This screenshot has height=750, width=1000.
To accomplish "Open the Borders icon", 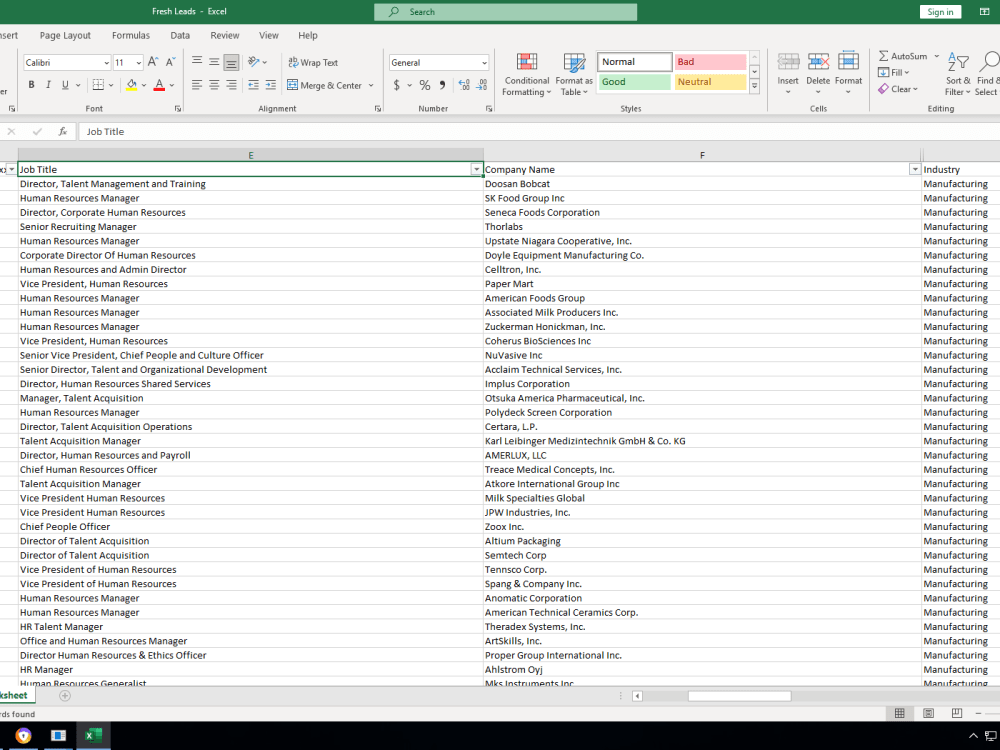I will click(98, 85).
